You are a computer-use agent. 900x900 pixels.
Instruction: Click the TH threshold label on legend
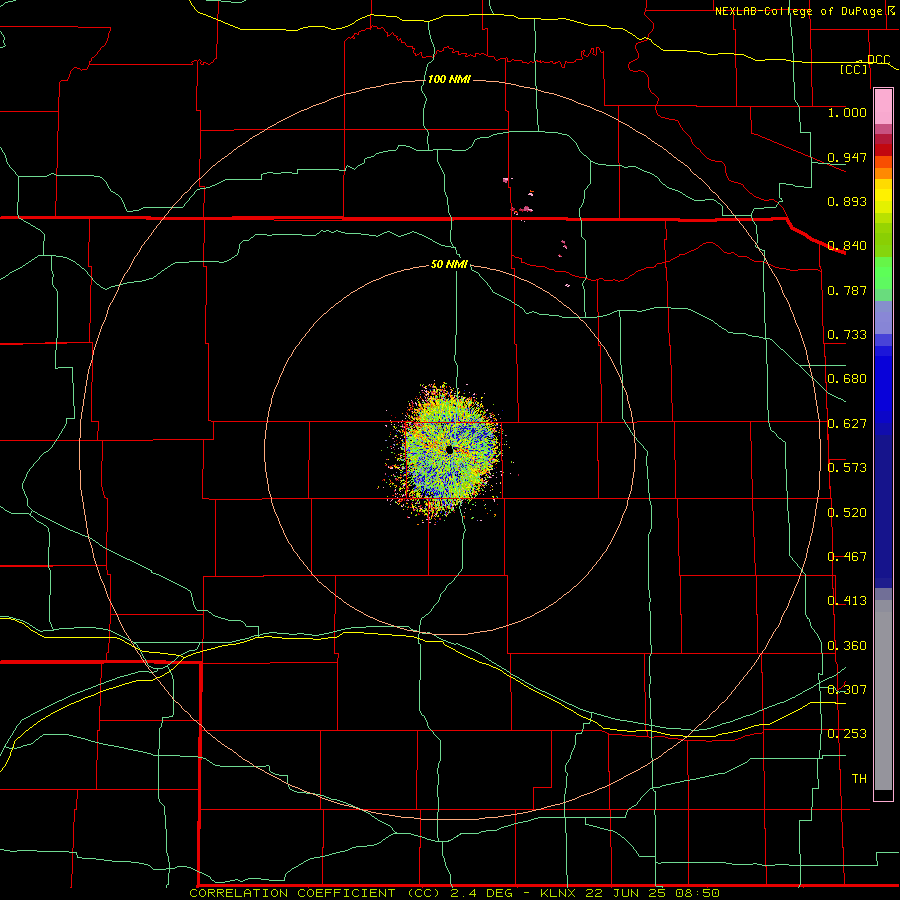859,779
